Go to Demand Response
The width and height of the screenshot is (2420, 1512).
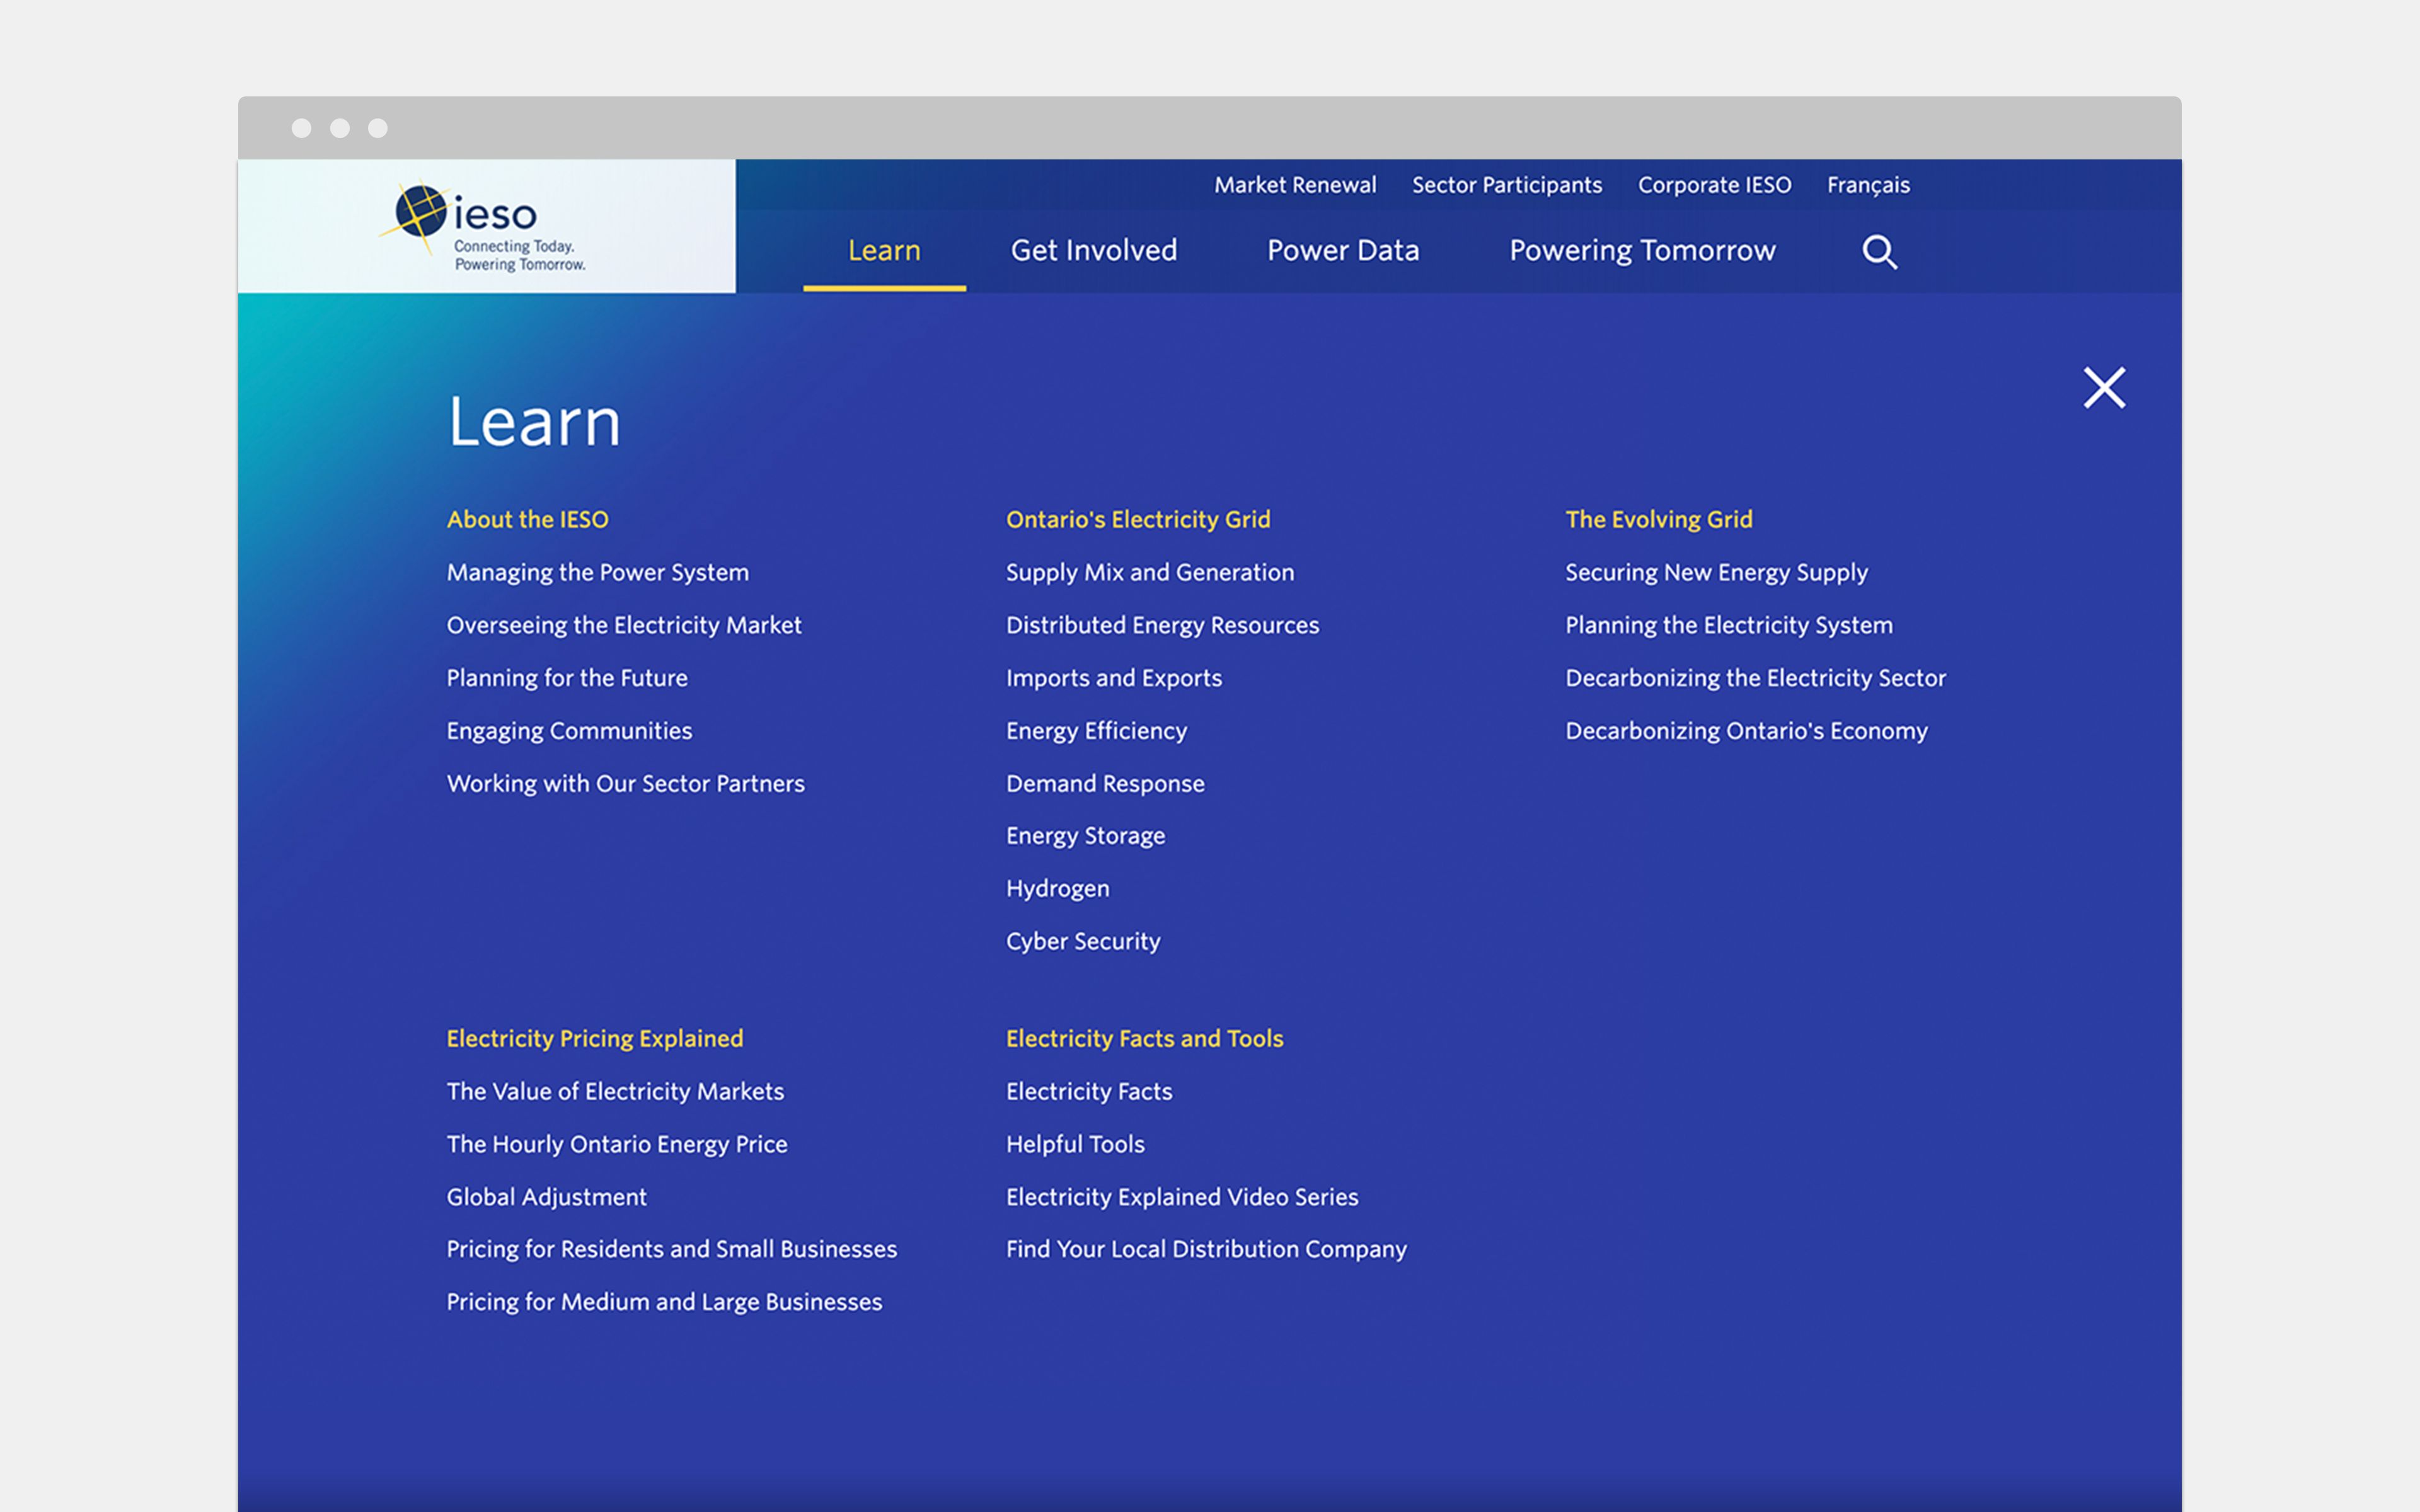click(x=1105, y=784)
